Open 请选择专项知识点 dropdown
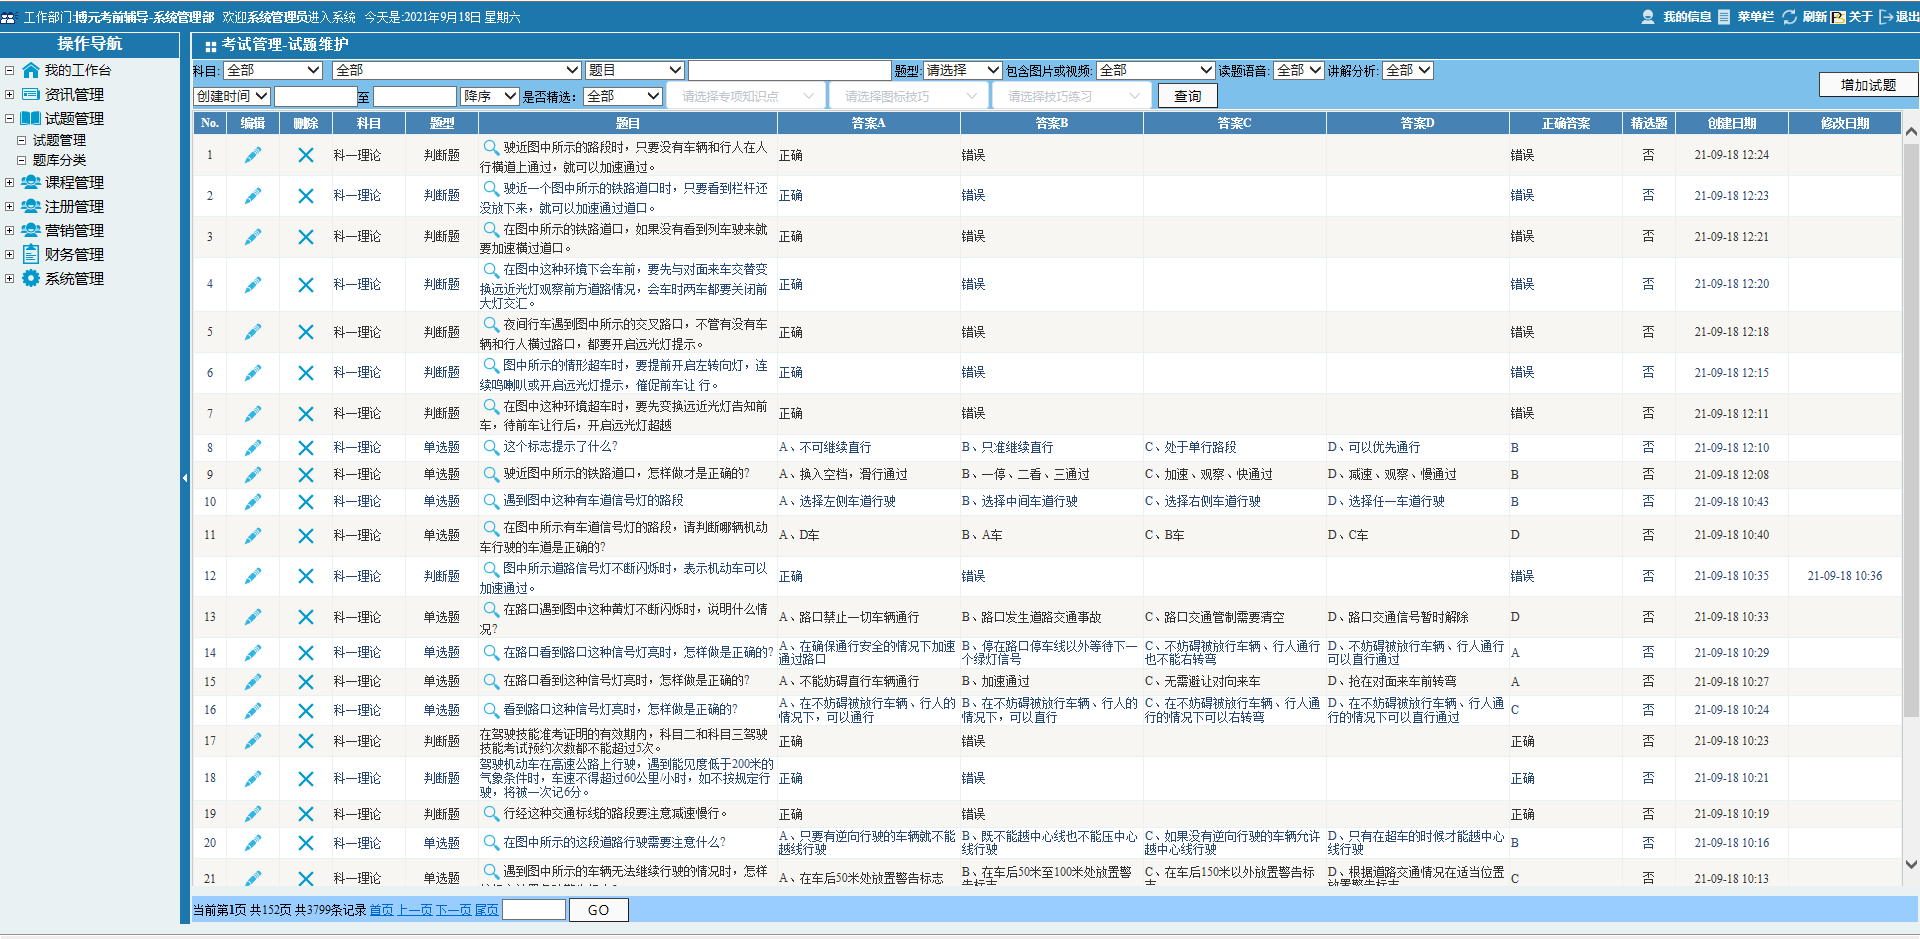 pos(746,96)
